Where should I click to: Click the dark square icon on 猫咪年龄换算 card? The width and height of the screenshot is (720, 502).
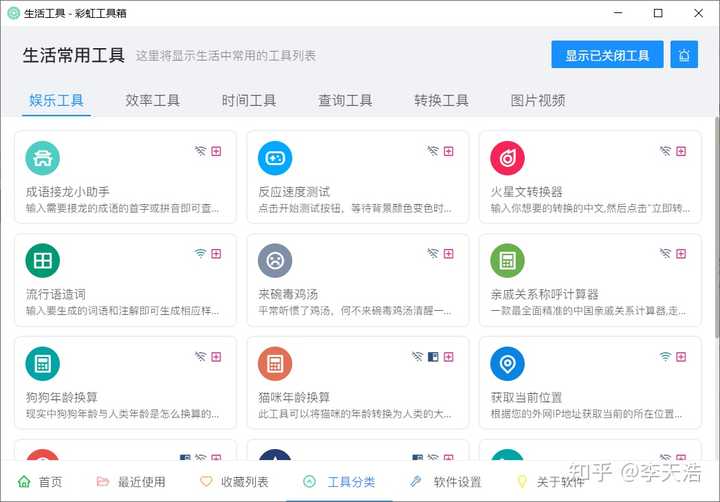(x=433, y=356)
